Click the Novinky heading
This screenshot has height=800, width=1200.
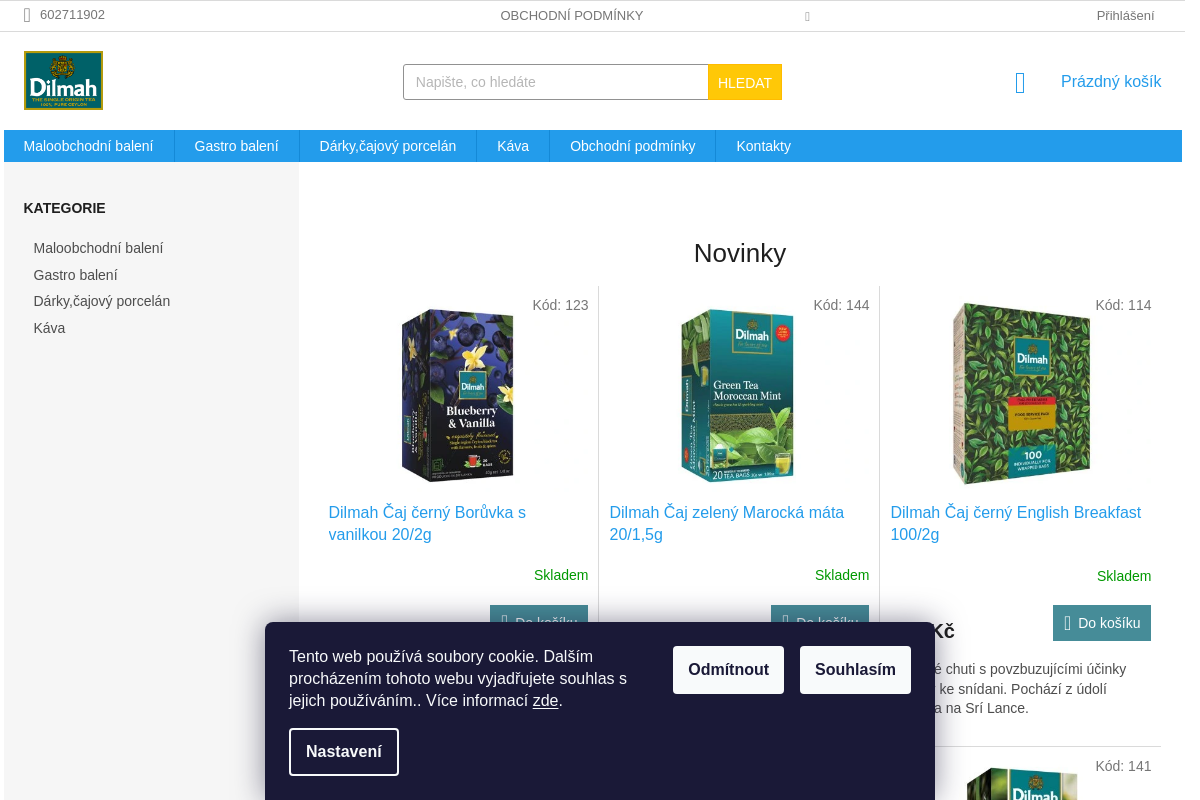[740, 253]
